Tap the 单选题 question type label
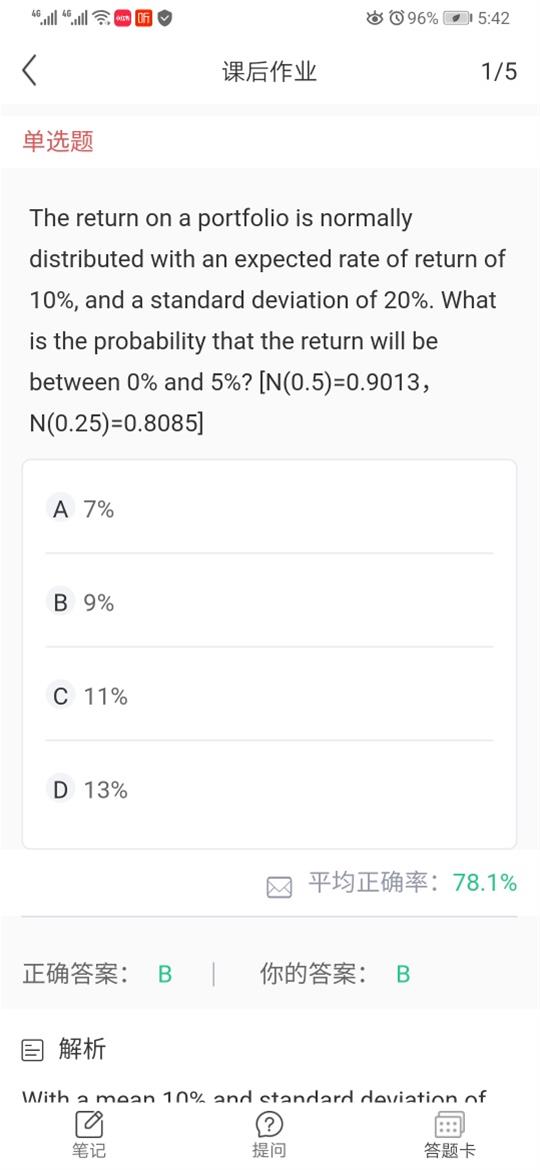Image resolution: width=540 pixels, height=1170 pixels. click(x=58, y=141)
